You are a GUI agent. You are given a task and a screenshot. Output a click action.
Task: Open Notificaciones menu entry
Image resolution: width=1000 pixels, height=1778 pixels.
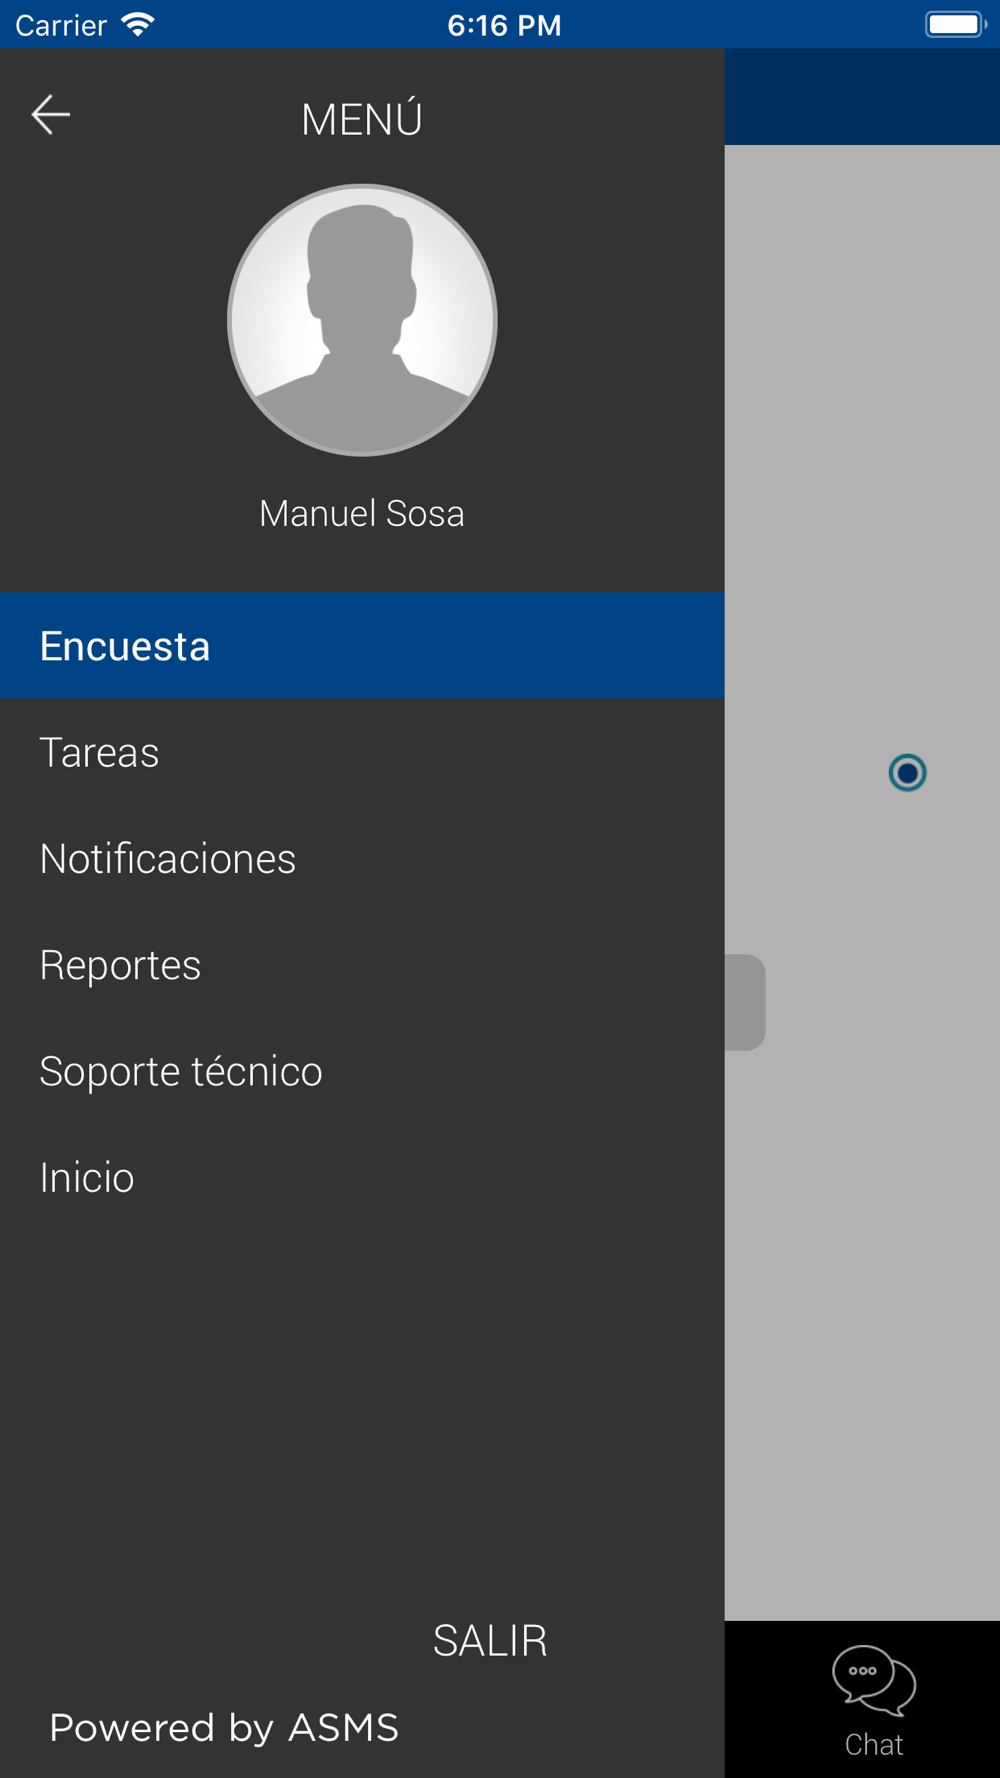click(x=362, y=858)
